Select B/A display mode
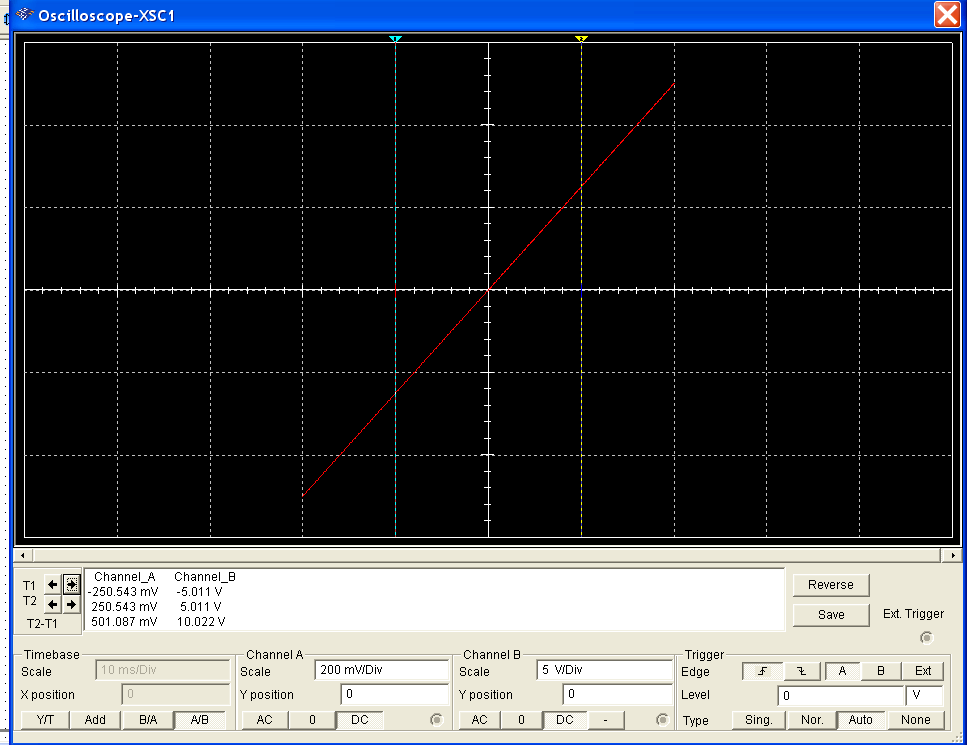967x745 pixels. 148,720
